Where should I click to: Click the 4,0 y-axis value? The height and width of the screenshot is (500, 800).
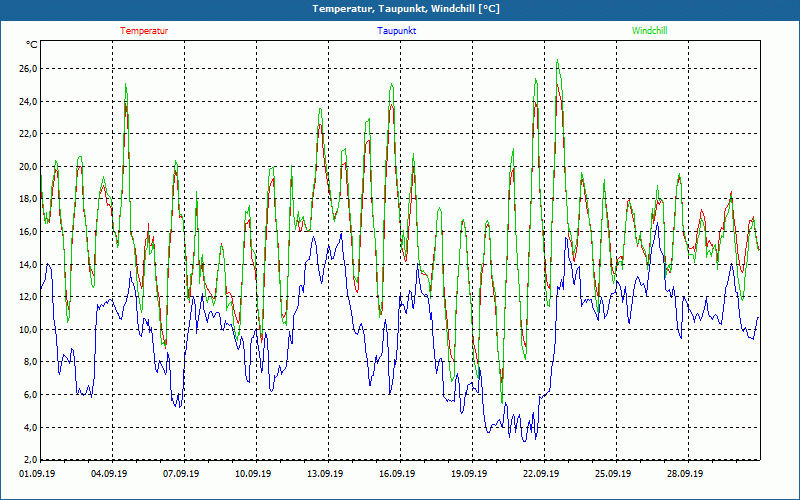click(x=31, y=427)
